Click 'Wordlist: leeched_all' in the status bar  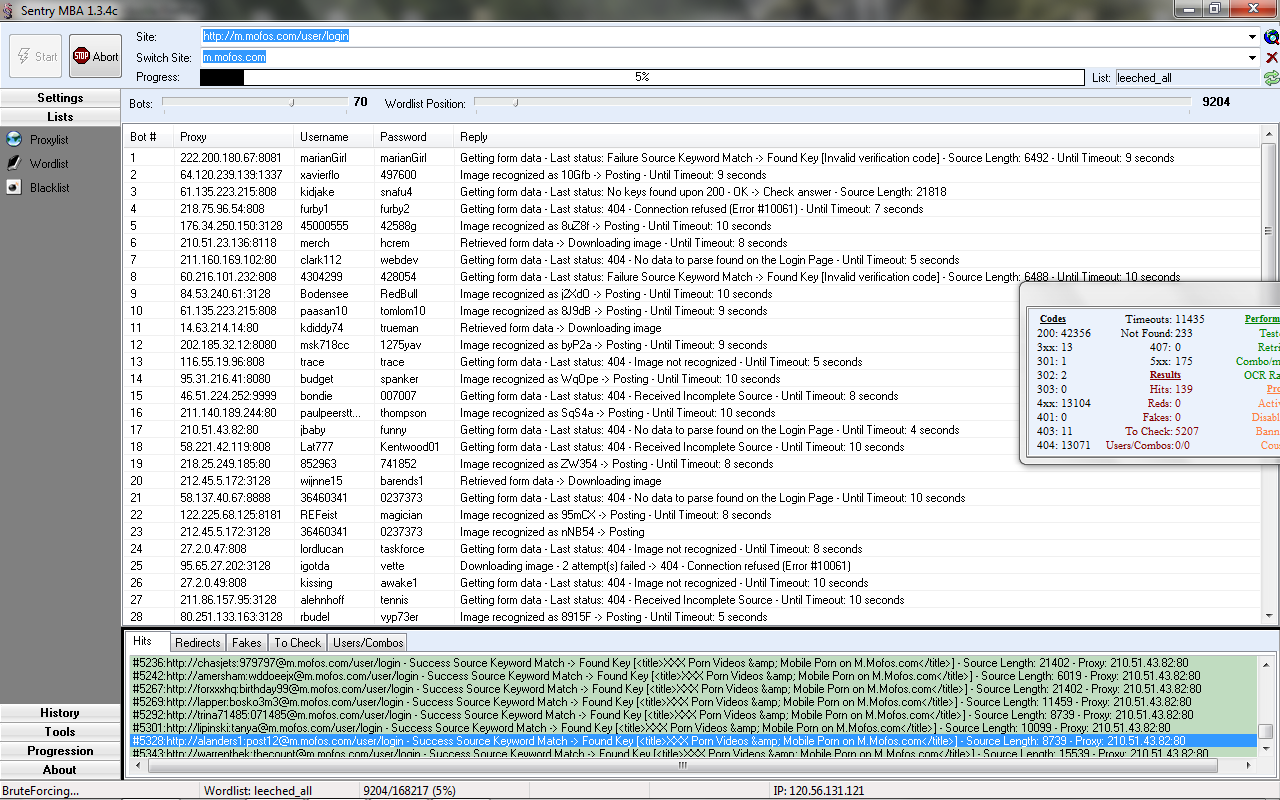pos(258,791)
